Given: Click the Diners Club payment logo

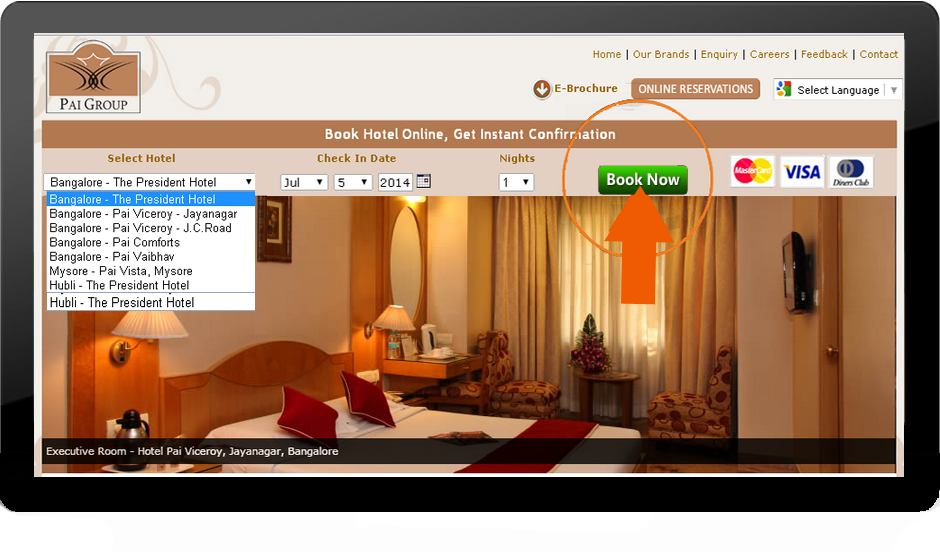Looking at the screenshot, I should pos(851,172).
